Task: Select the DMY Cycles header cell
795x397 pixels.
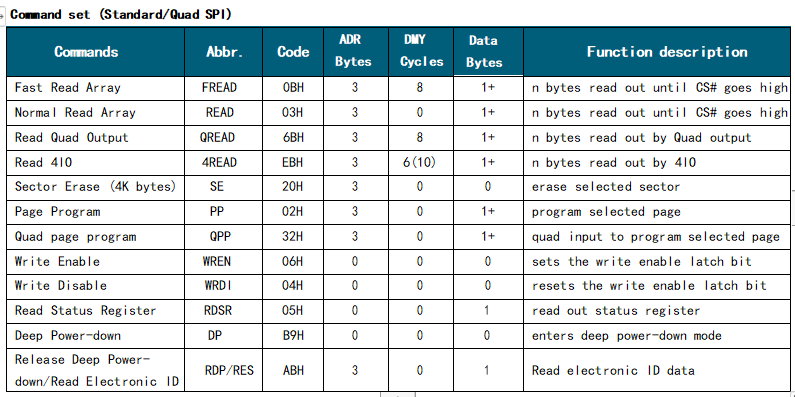Action: (421, 52)
